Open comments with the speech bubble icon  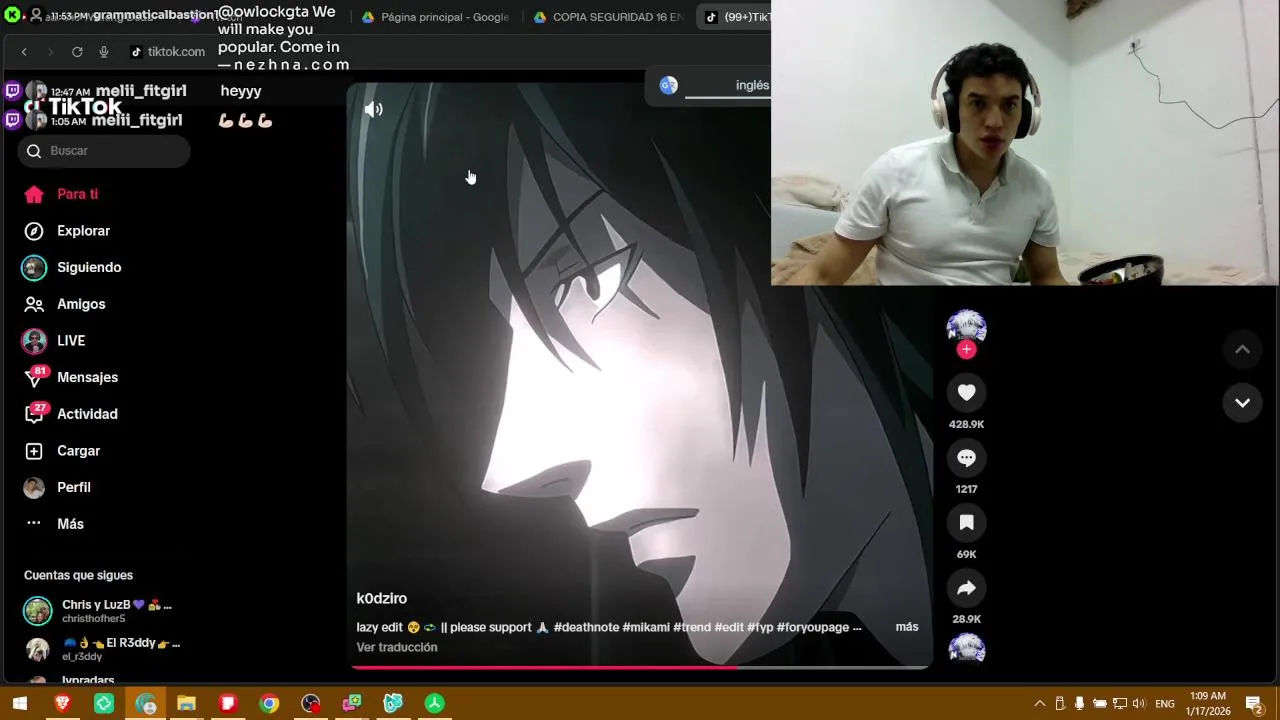966,458
